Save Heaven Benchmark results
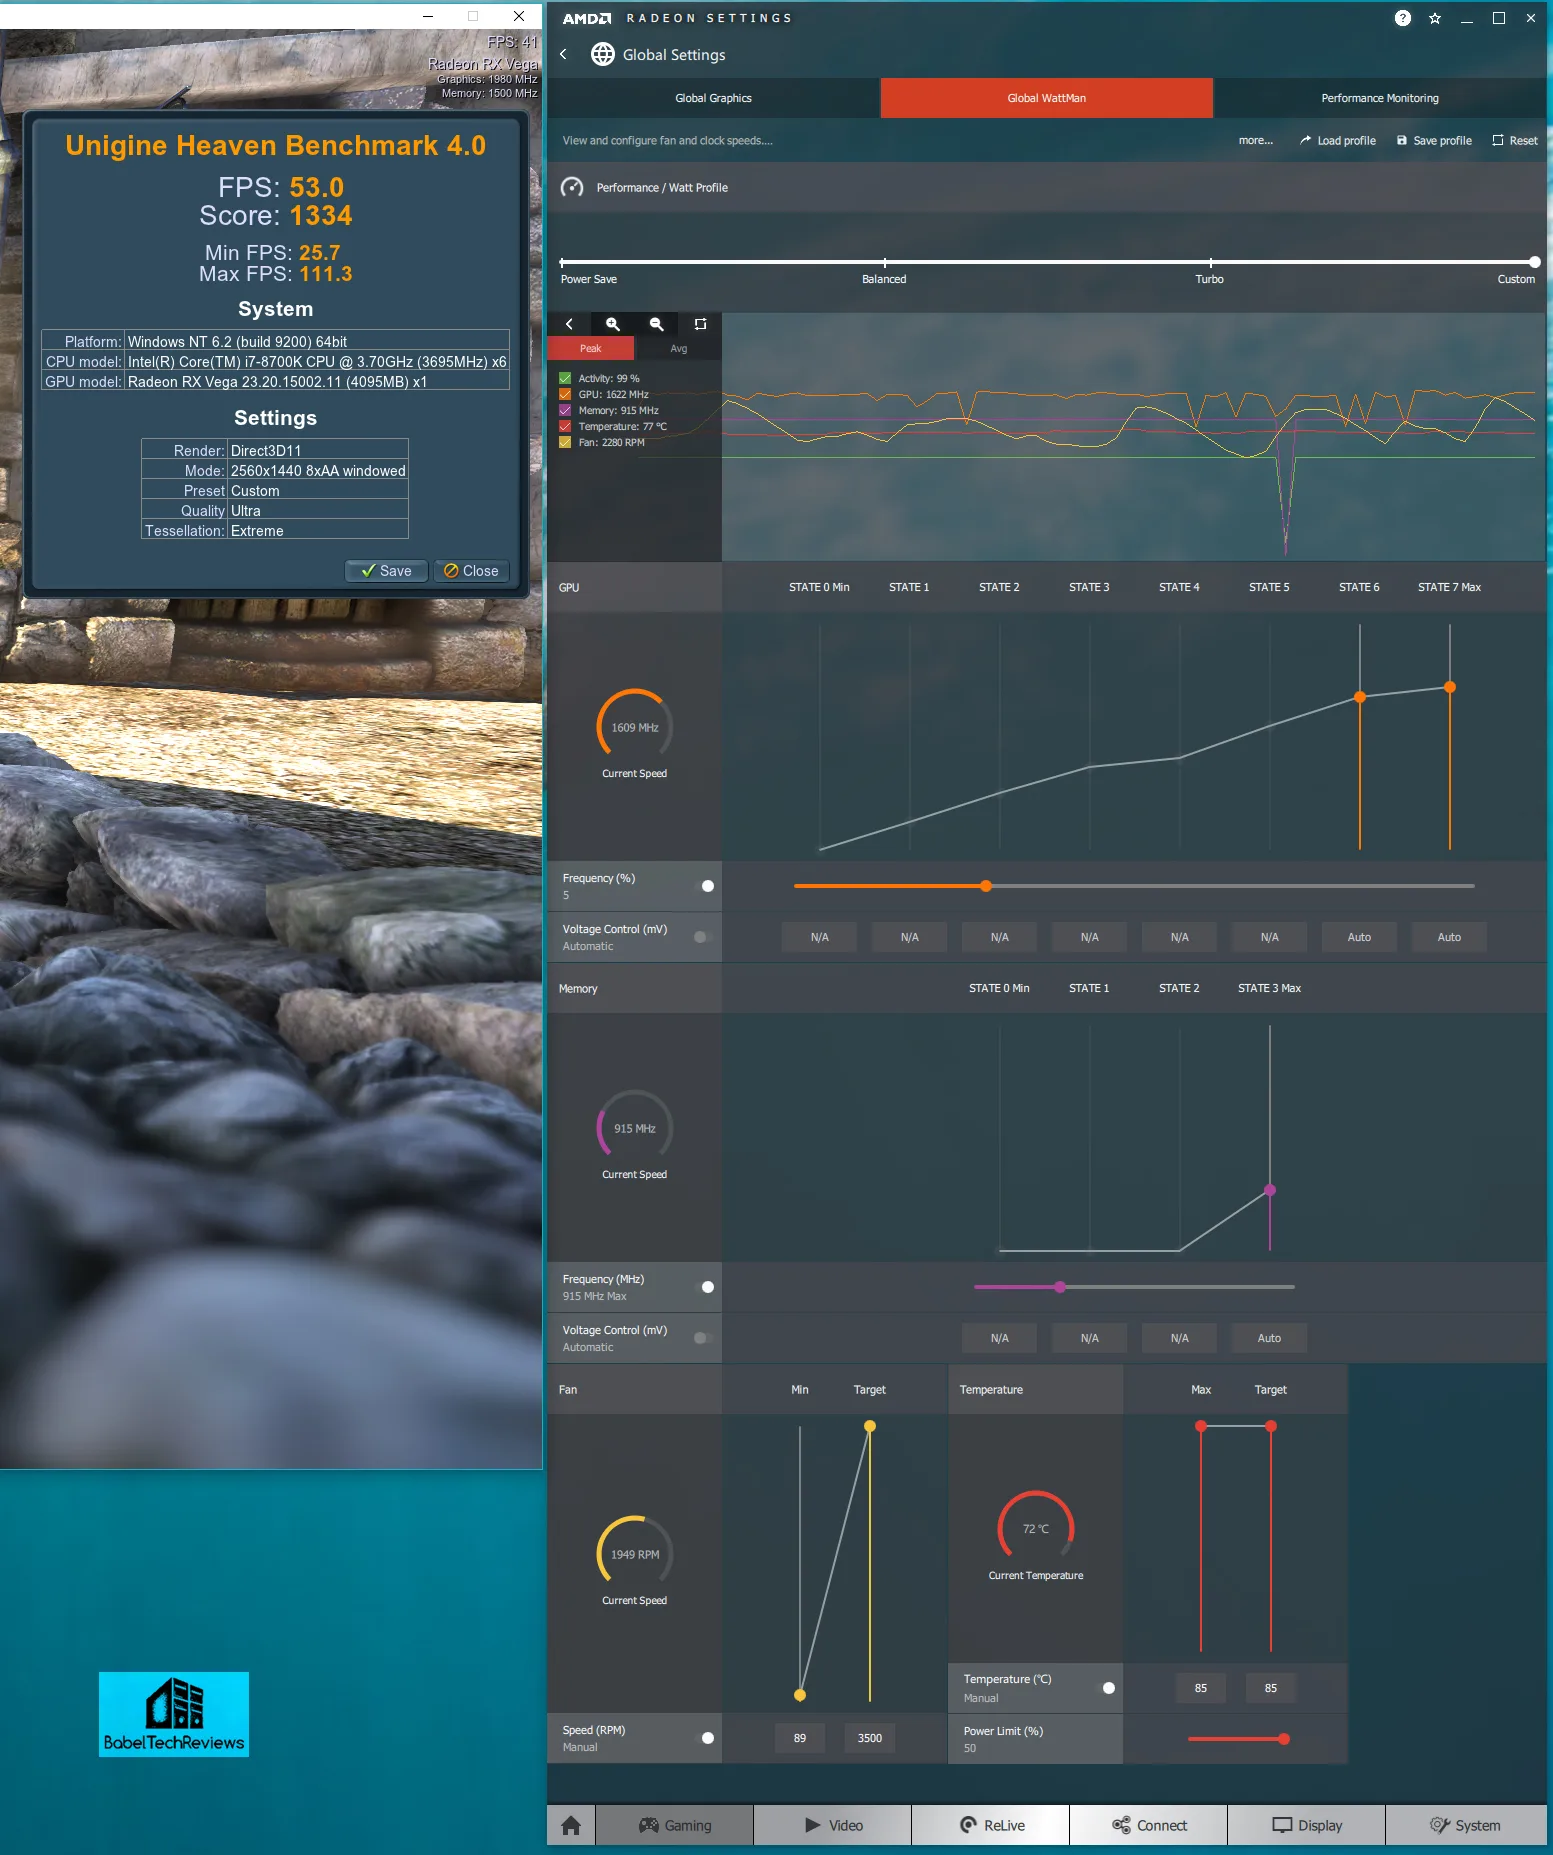The image size is (1553, 1855). 386,571
